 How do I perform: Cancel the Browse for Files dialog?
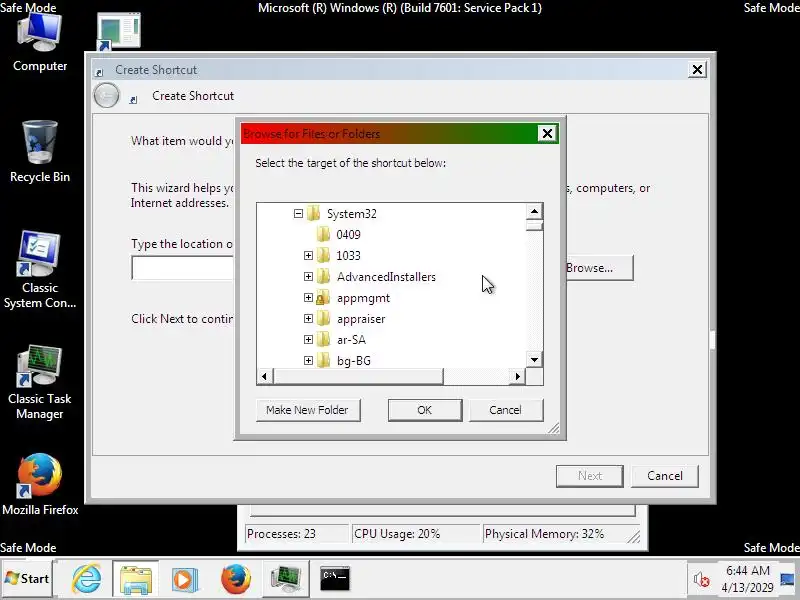[x=506, y=410]
